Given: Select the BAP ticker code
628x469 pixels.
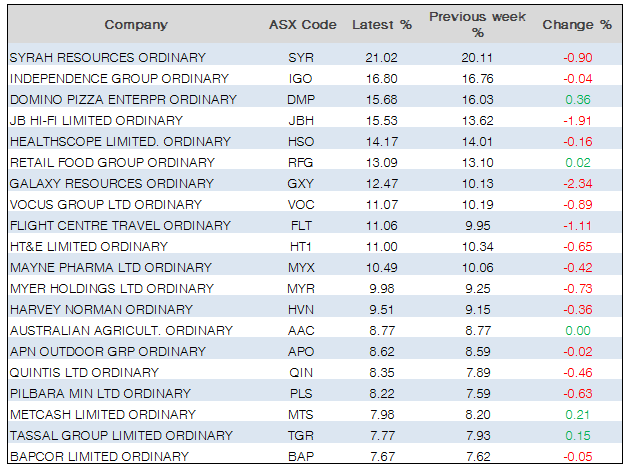Looking at the screenshot, I should pos(299,456).
